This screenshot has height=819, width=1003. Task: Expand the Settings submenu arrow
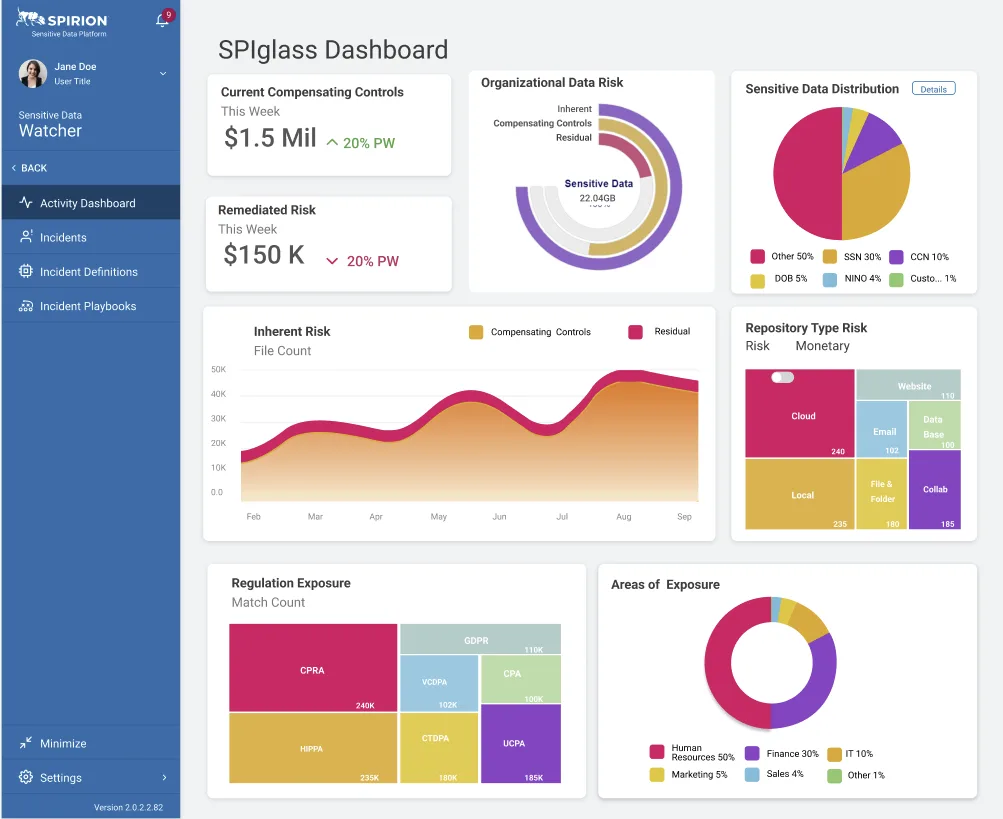[x=164, y=777]
